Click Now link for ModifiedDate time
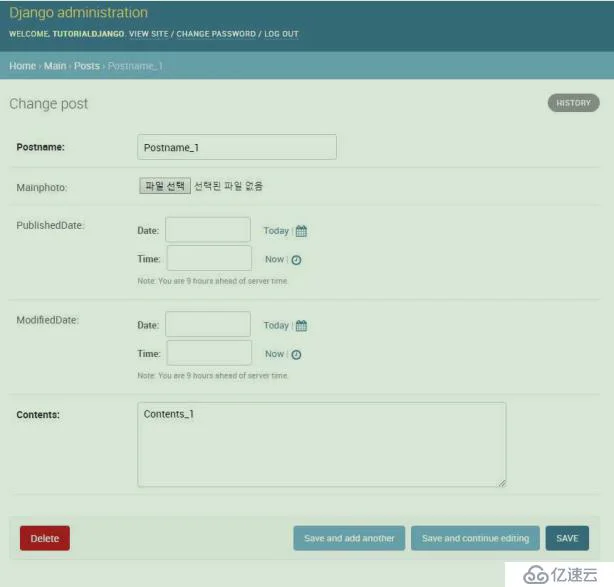Viewport: 614px width, 587px height. [274, 354]
